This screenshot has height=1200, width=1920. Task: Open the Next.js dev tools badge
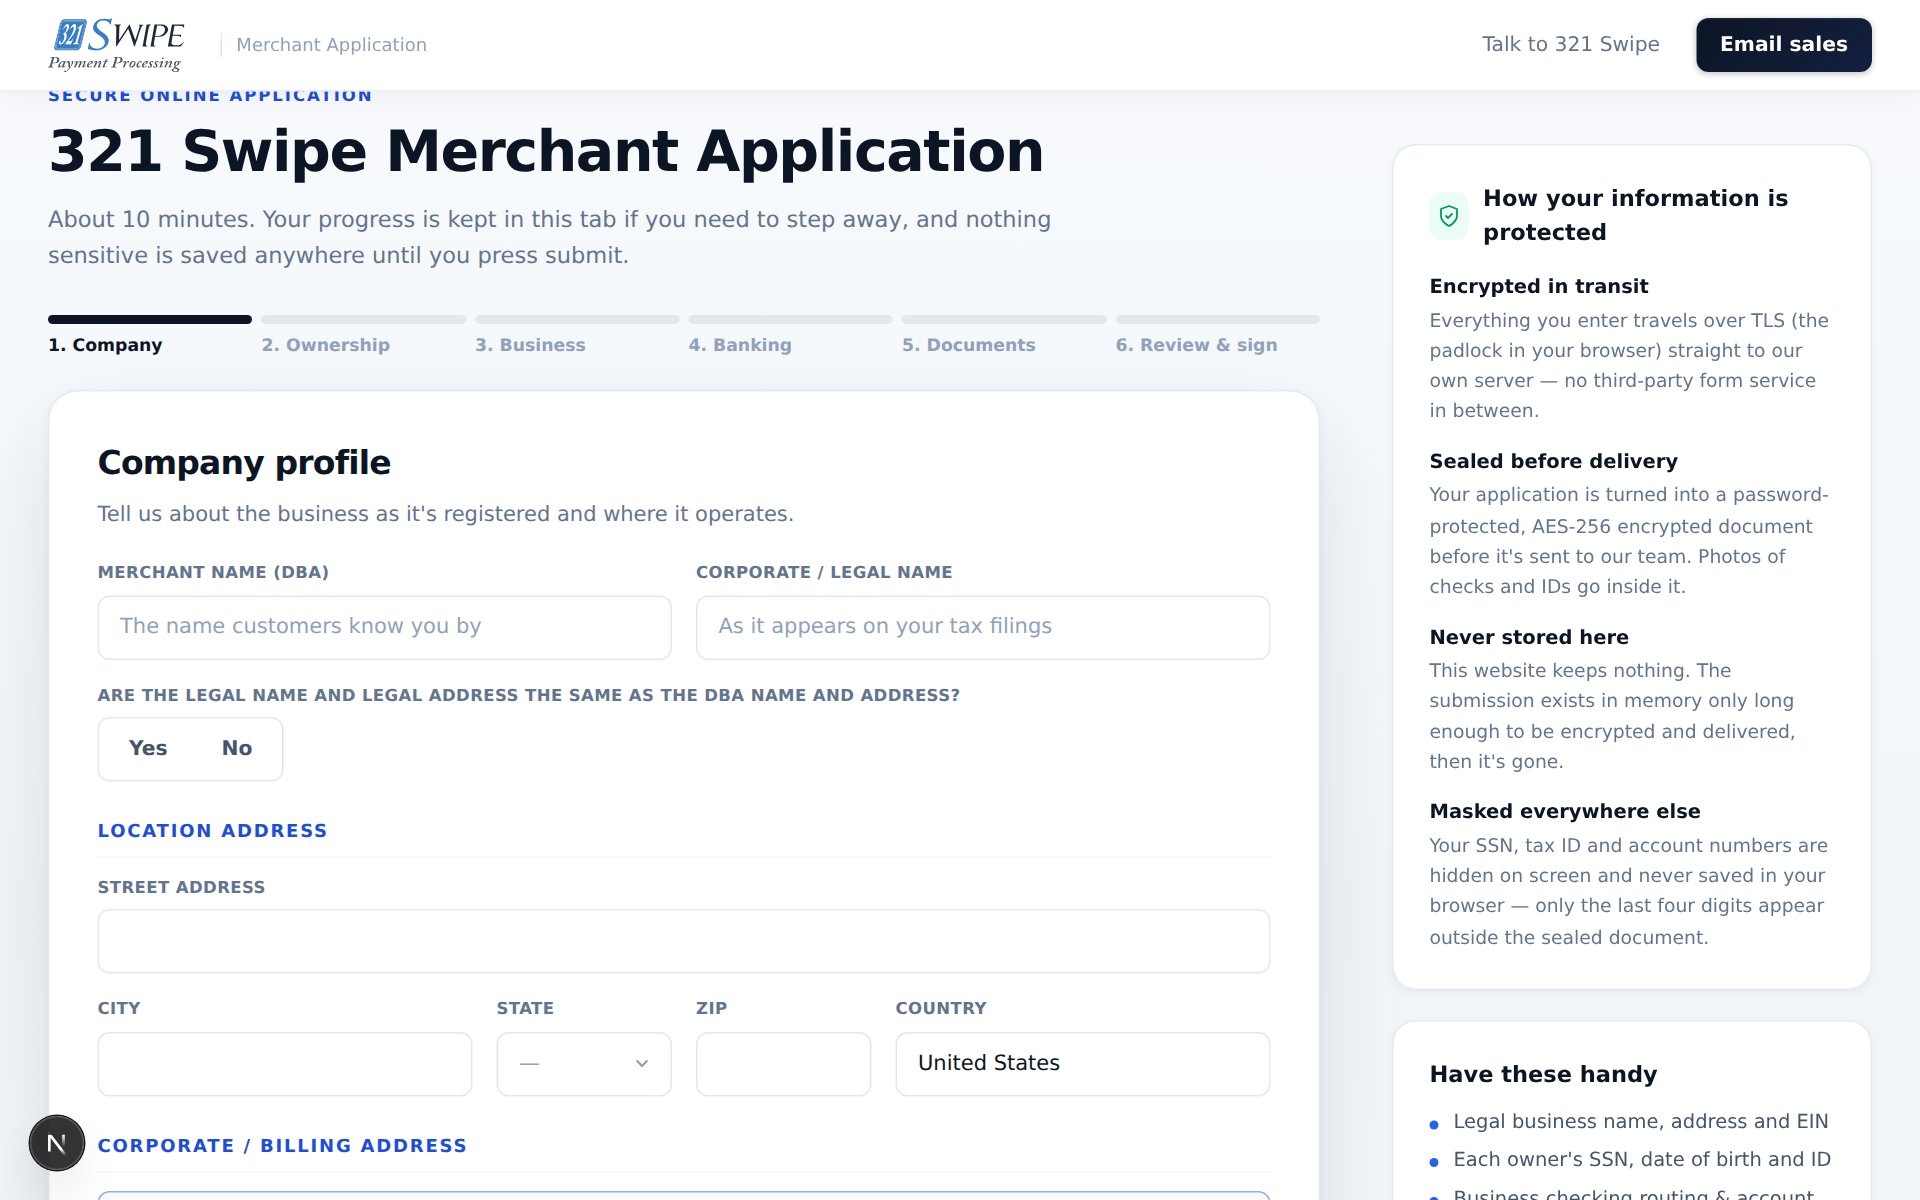click(x=57, y=1143)
